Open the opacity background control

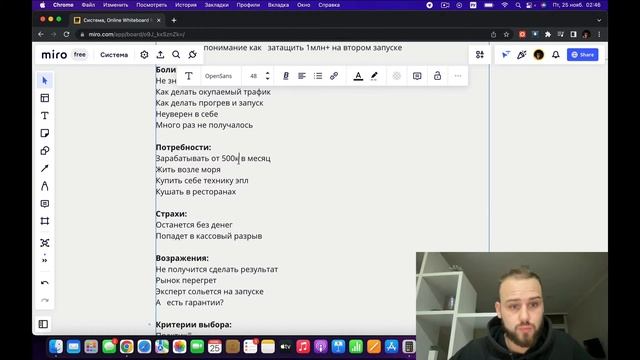396,76
